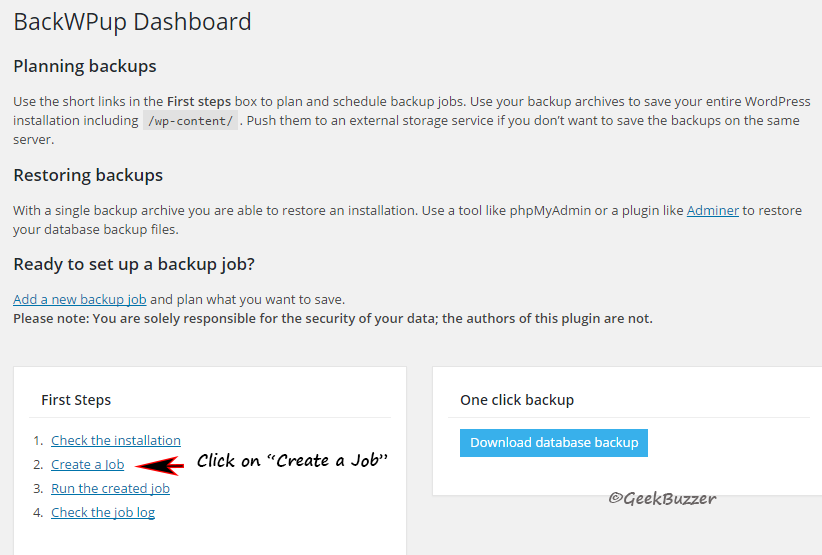Select the 'Create a Job' link

(88, 464)
